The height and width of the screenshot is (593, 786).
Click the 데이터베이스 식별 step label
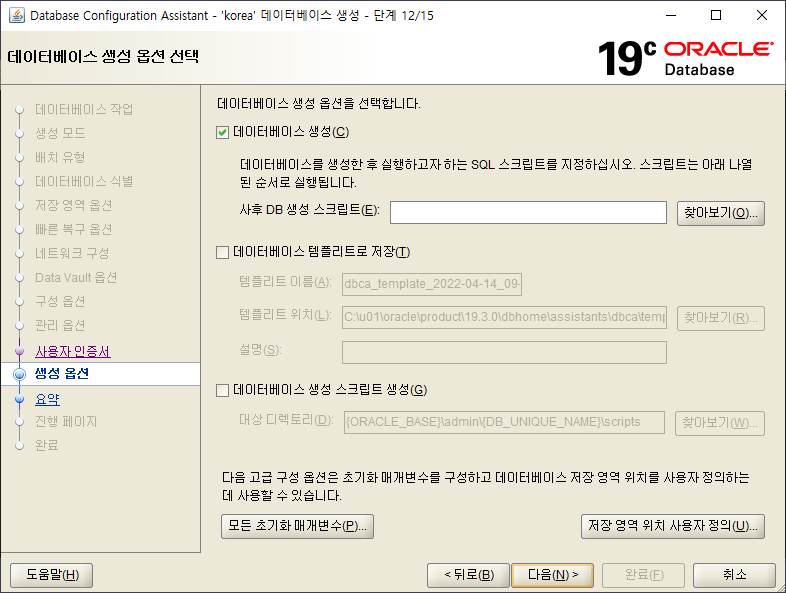[x=84, y=181]
